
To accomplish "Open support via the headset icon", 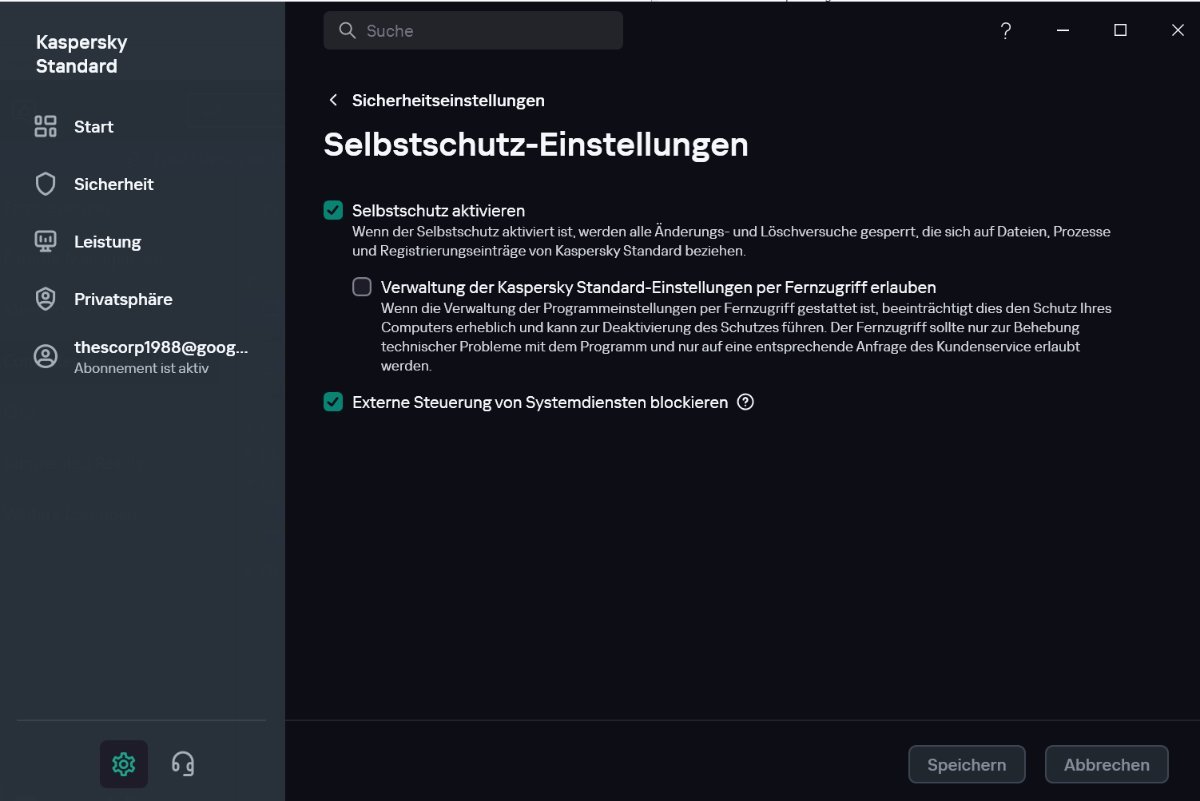I will click(182, 764).
